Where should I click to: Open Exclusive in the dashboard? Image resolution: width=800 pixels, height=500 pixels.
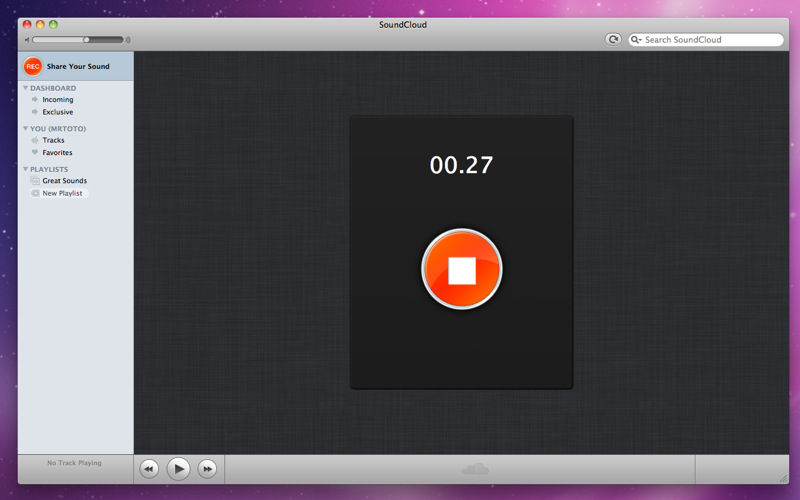point(58,112)
